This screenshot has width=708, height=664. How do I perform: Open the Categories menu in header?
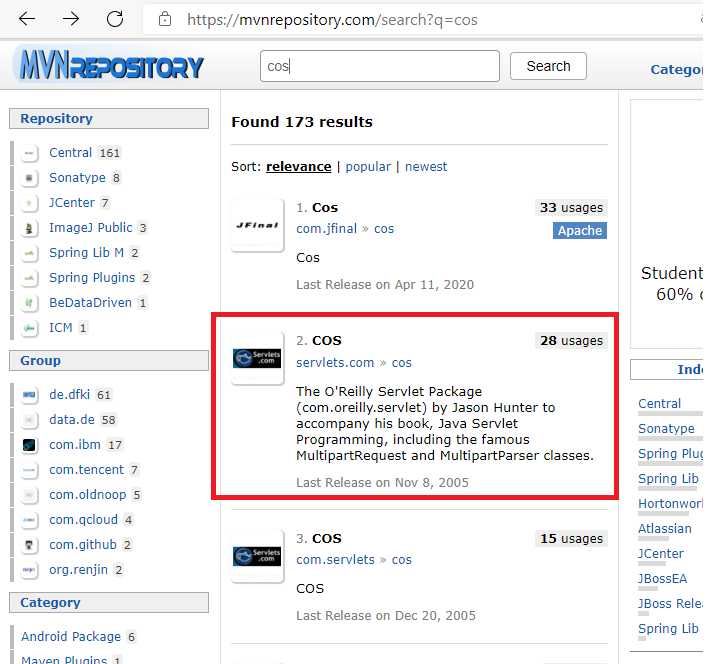point(676,70)
